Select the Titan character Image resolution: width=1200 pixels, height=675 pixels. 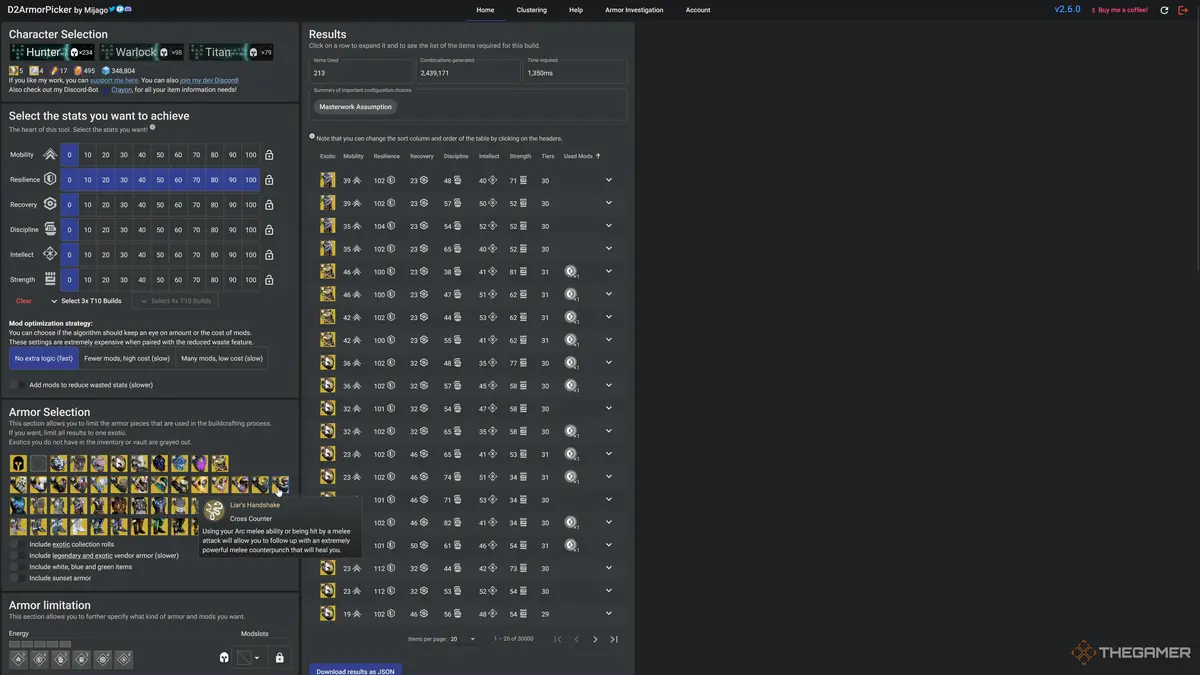point(231,52)
